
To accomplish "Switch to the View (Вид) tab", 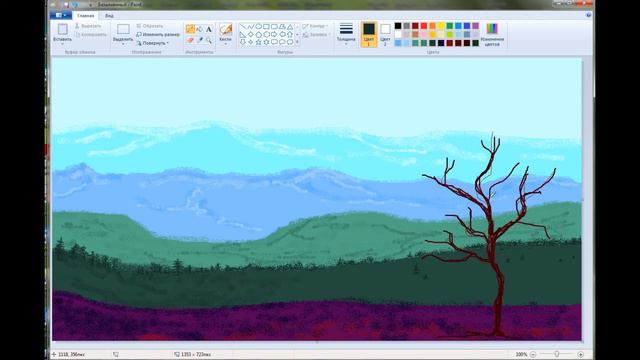I will point(109,16).
